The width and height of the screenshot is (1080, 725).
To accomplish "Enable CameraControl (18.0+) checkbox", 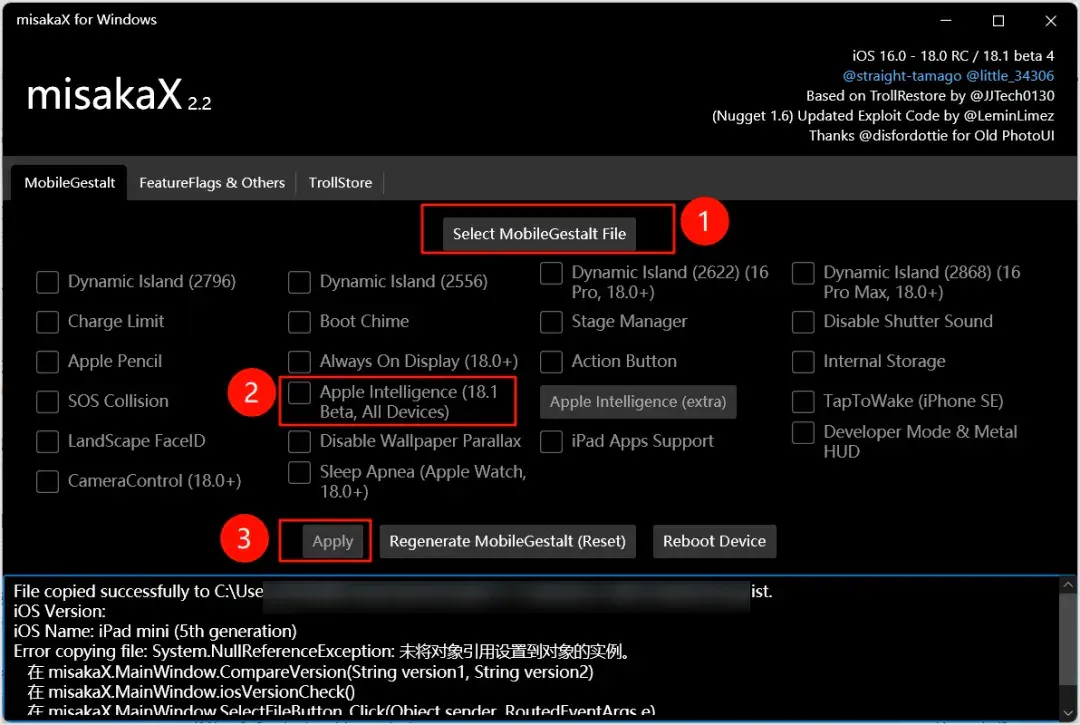I will click(x=48, y=481).
